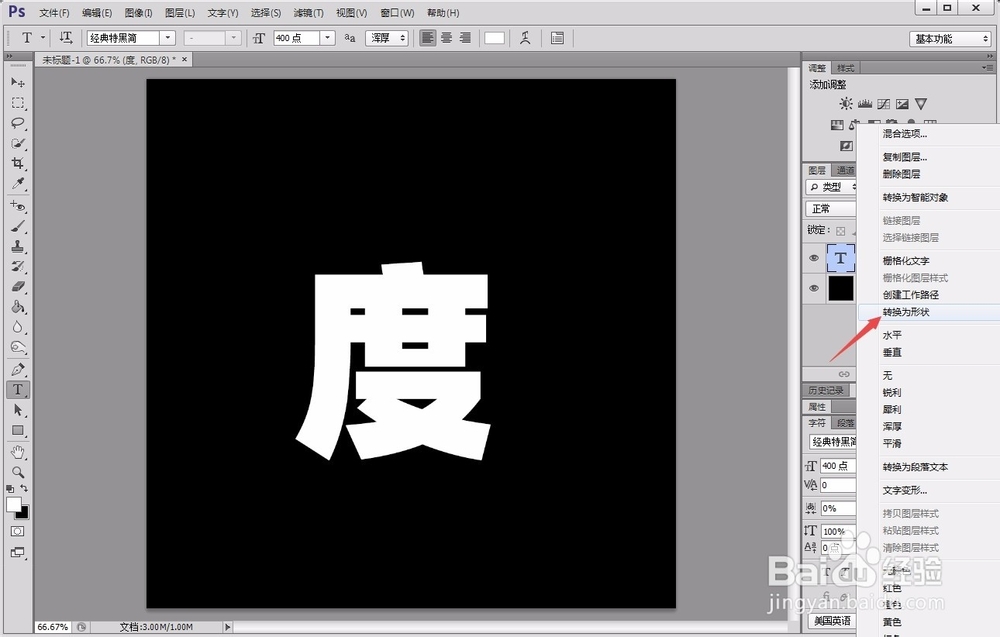Open the layer filter 类型 dropdown

(x=831, y=187)
